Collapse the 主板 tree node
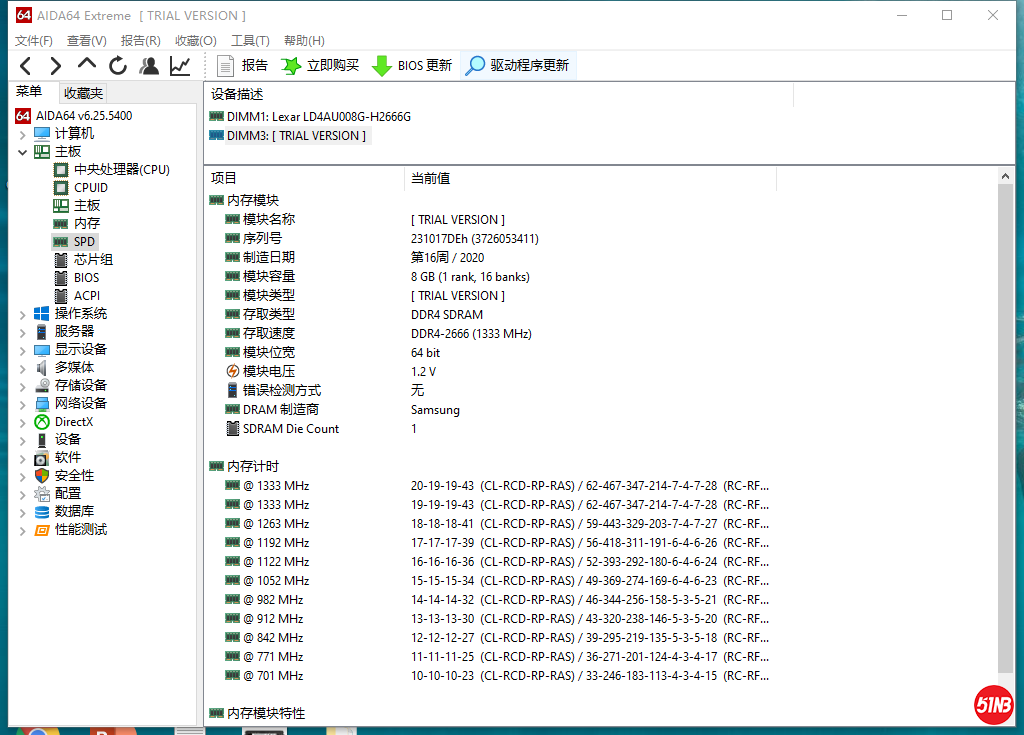Image resolution: width=1024 pixels, height=735 pixels. (23, 152)
